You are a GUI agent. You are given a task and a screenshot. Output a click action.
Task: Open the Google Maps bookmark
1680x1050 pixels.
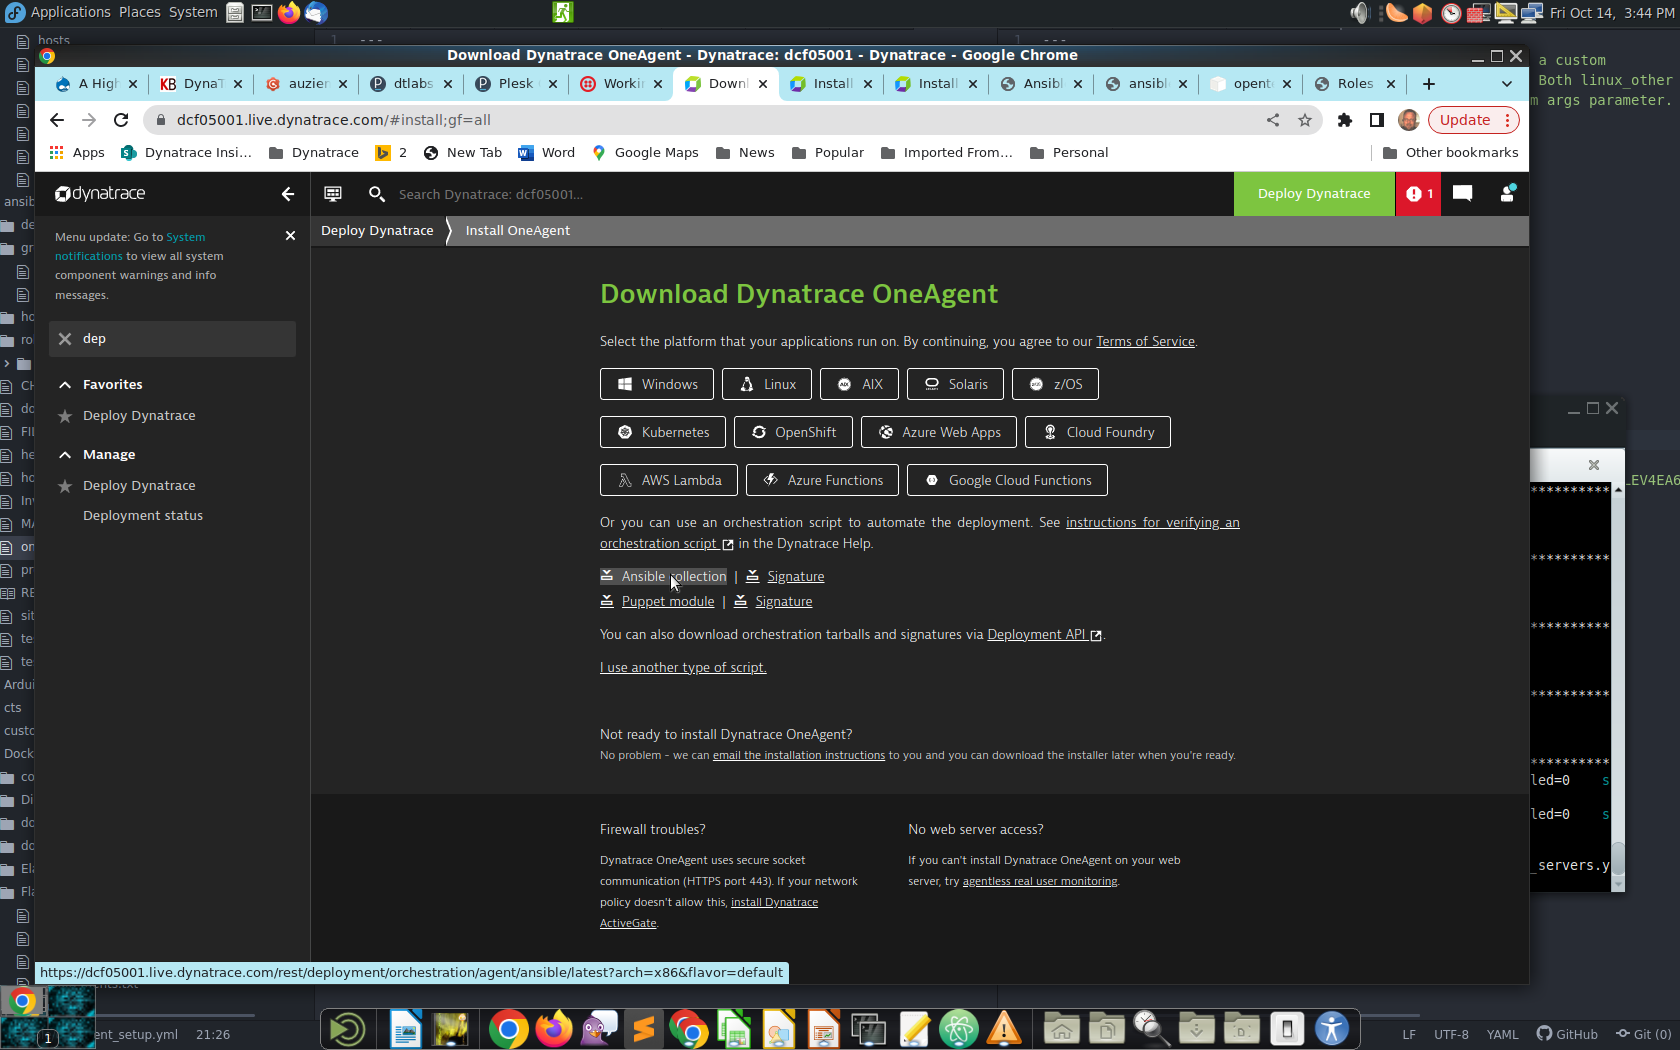click(x=645, y=153)
